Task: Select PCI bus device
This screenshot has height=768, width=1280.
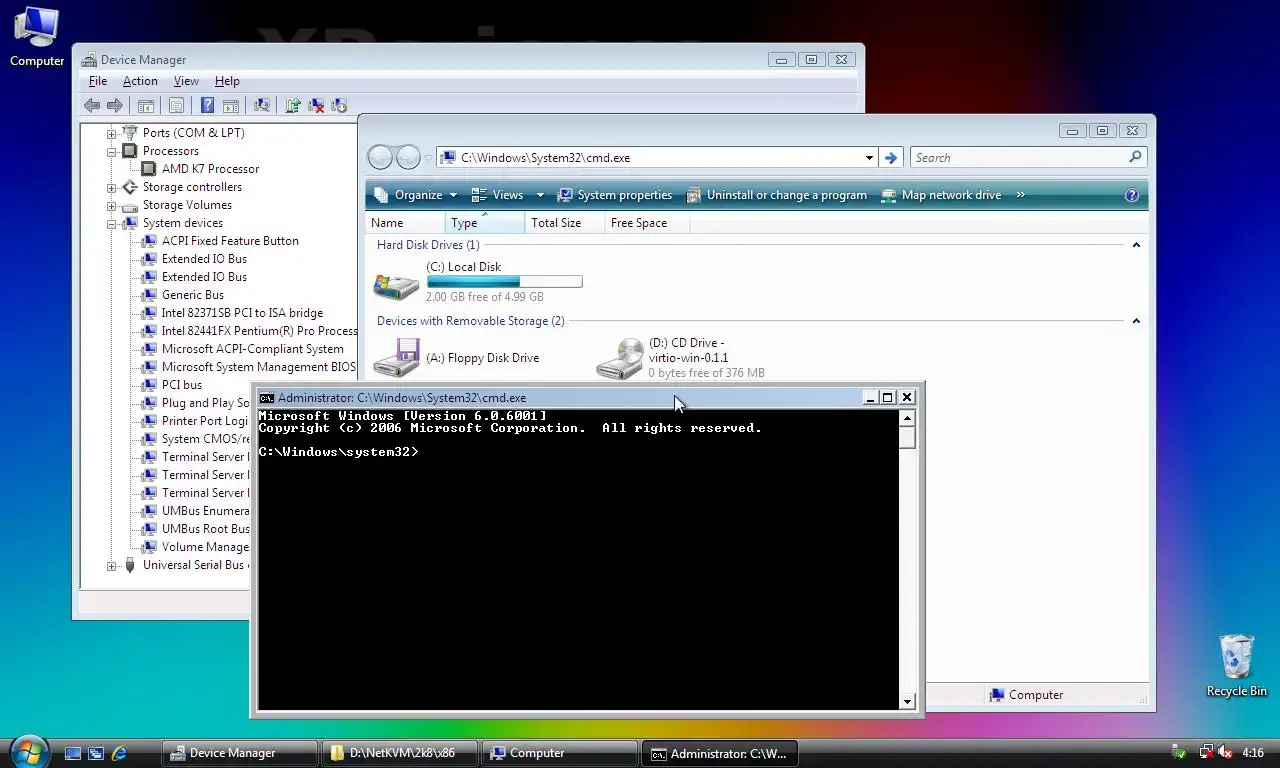Action: (x=182, y=385)
